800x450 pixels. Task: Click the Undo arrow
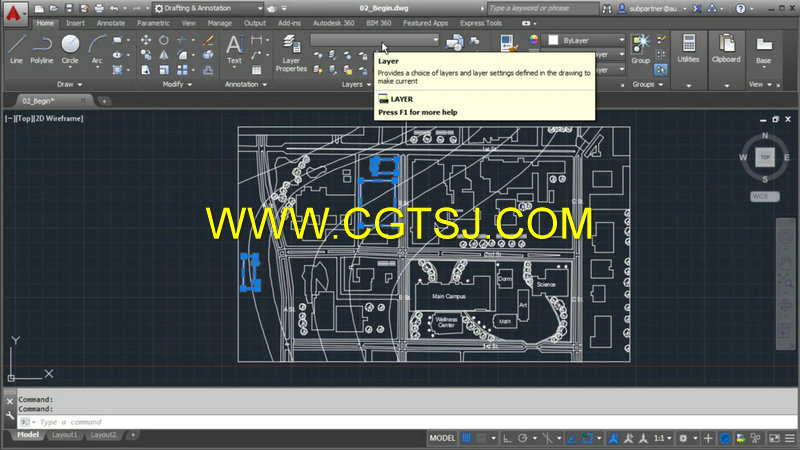114,9
